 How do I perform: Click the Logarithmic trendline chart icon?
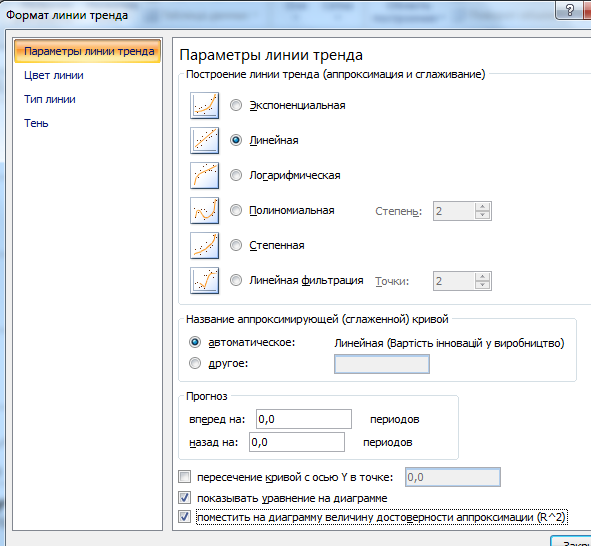tap(204, 176)
